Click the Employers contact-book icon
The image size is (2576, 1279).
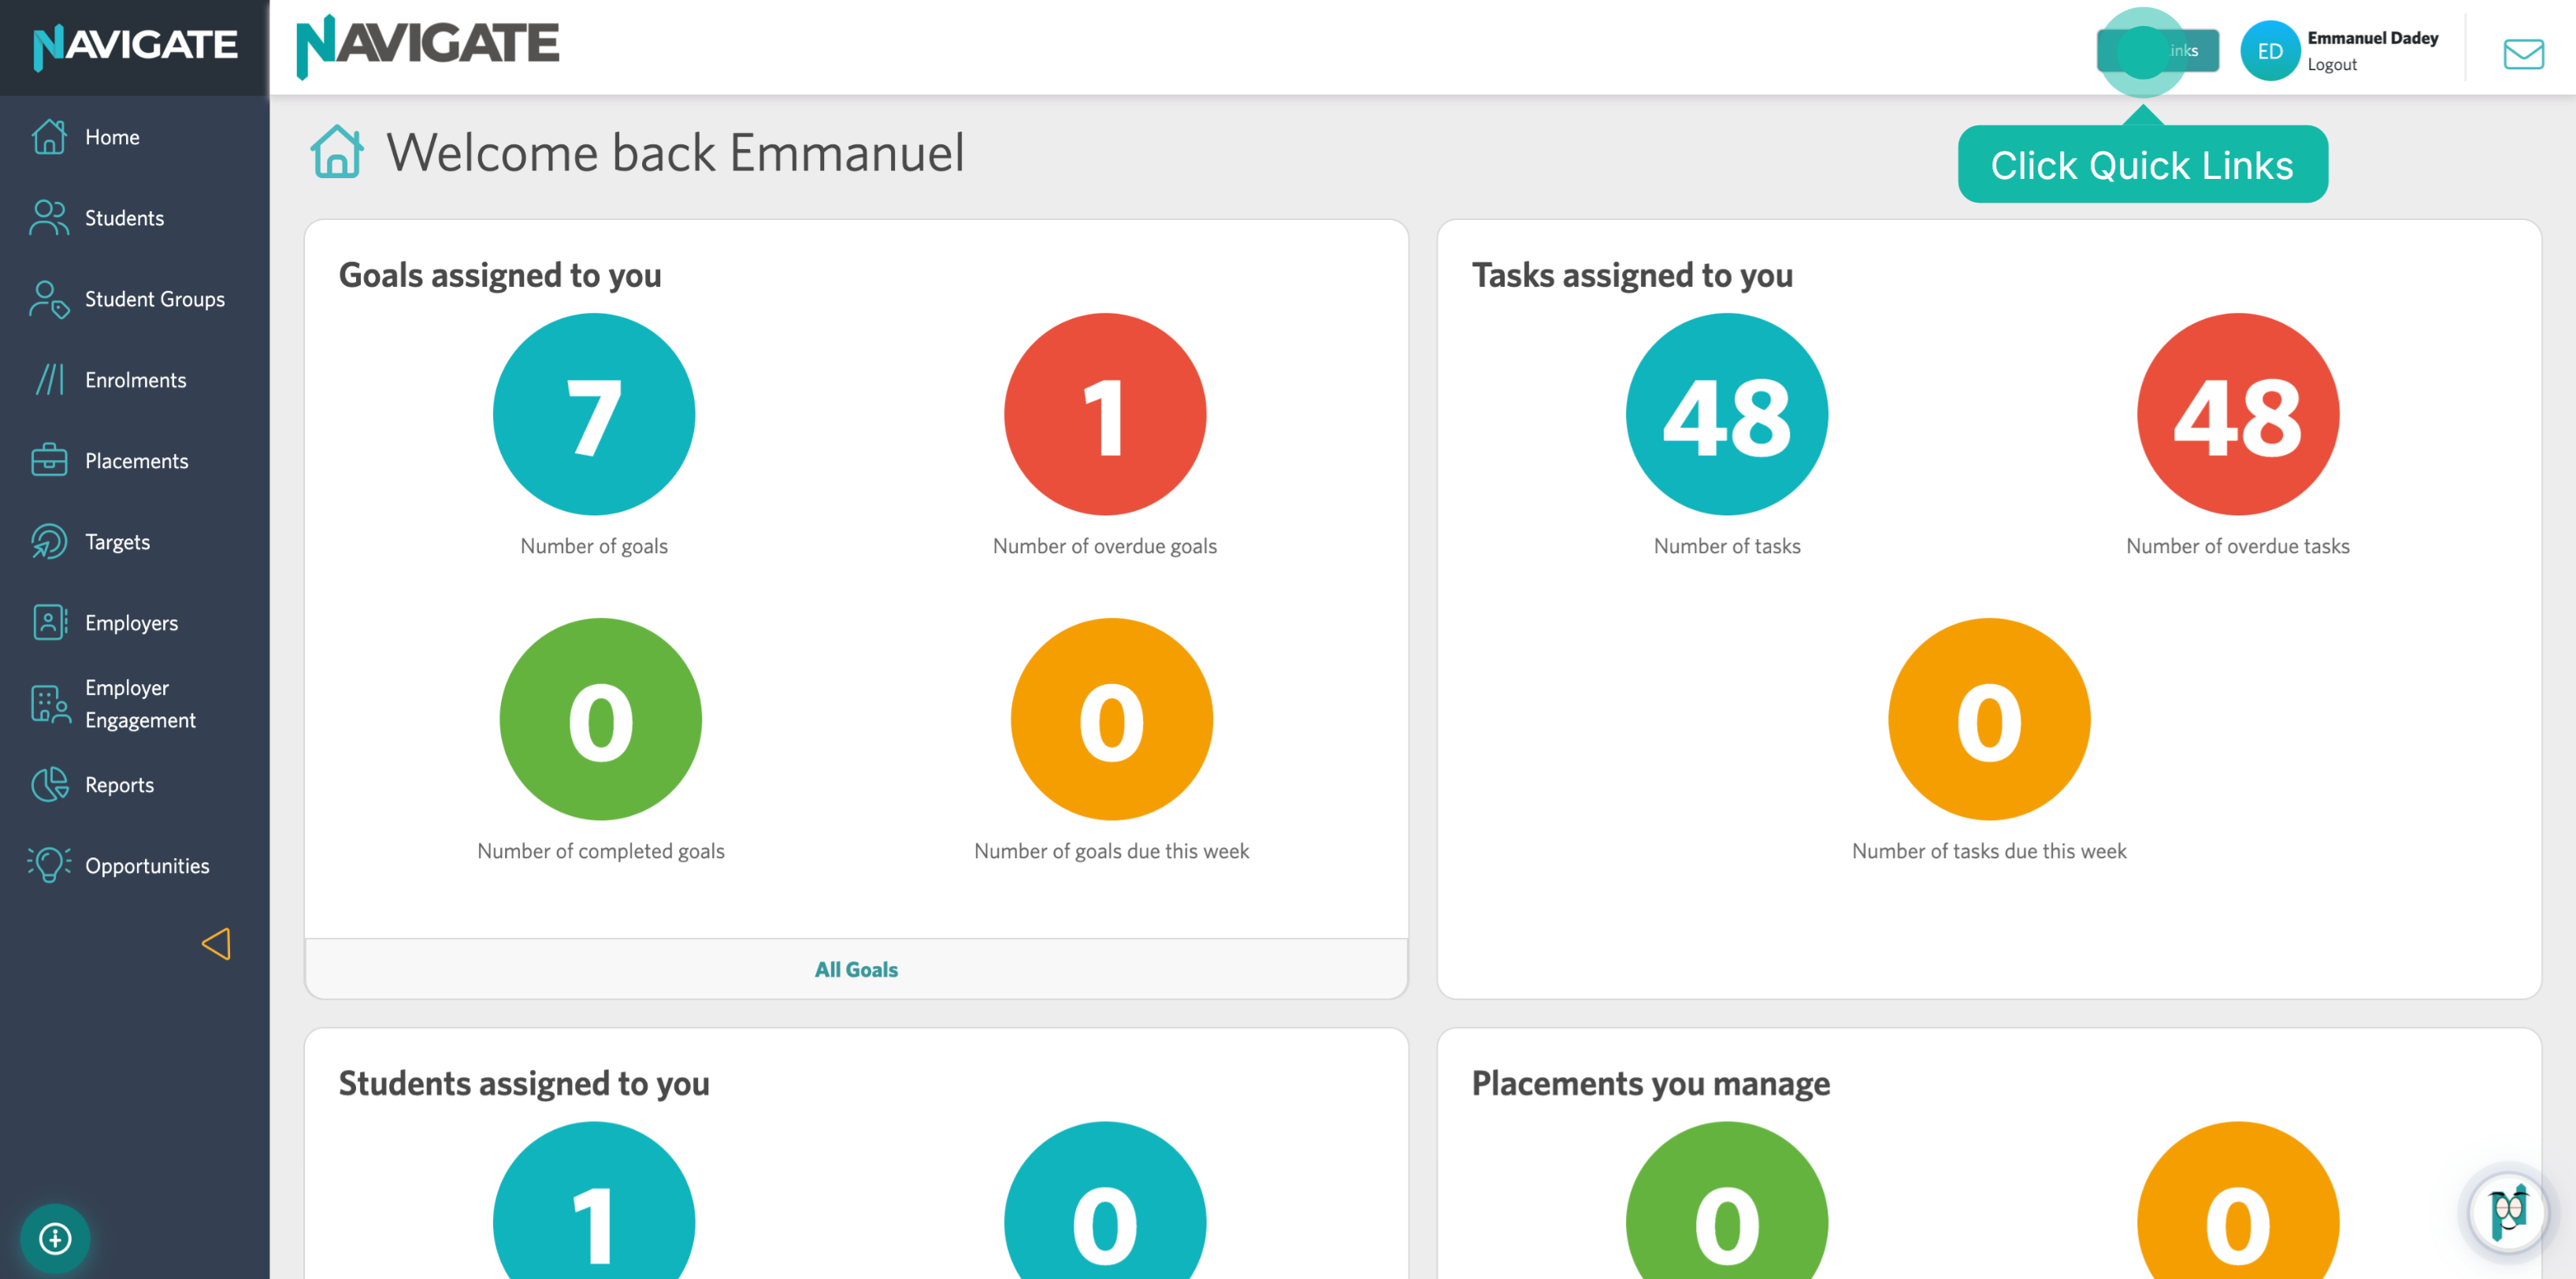click(x=49, y=623)
